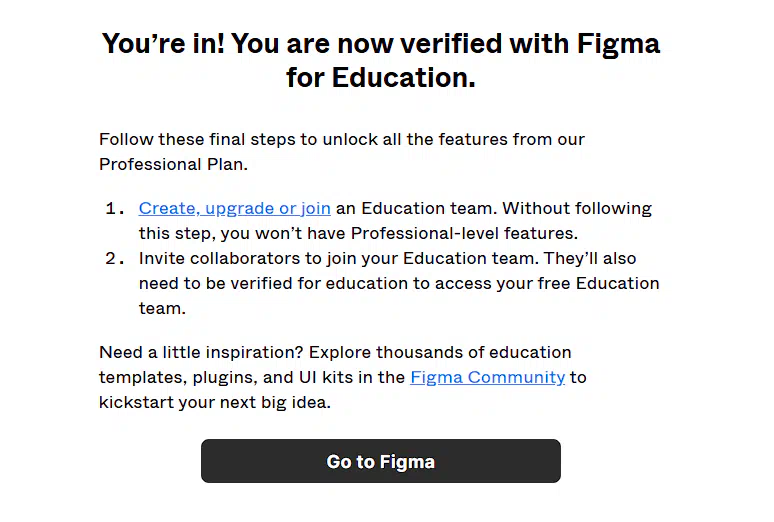
Task: Click the "for Education." heading line
Action: point(381,78)
